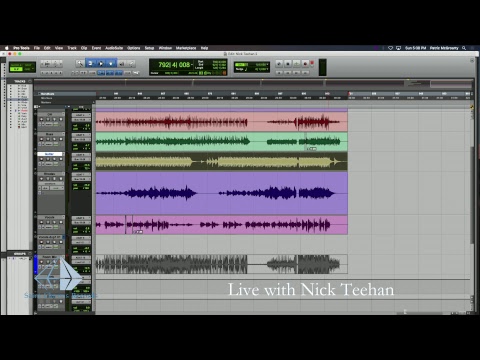480x360 pixels.
Task: Open the Tracks list pop-up menu
Action: click(30, 81)
